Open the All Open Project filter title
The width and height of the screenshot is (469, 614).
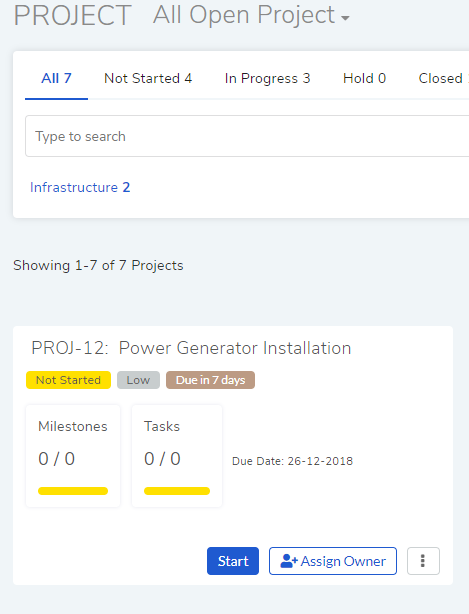(251, 15)
